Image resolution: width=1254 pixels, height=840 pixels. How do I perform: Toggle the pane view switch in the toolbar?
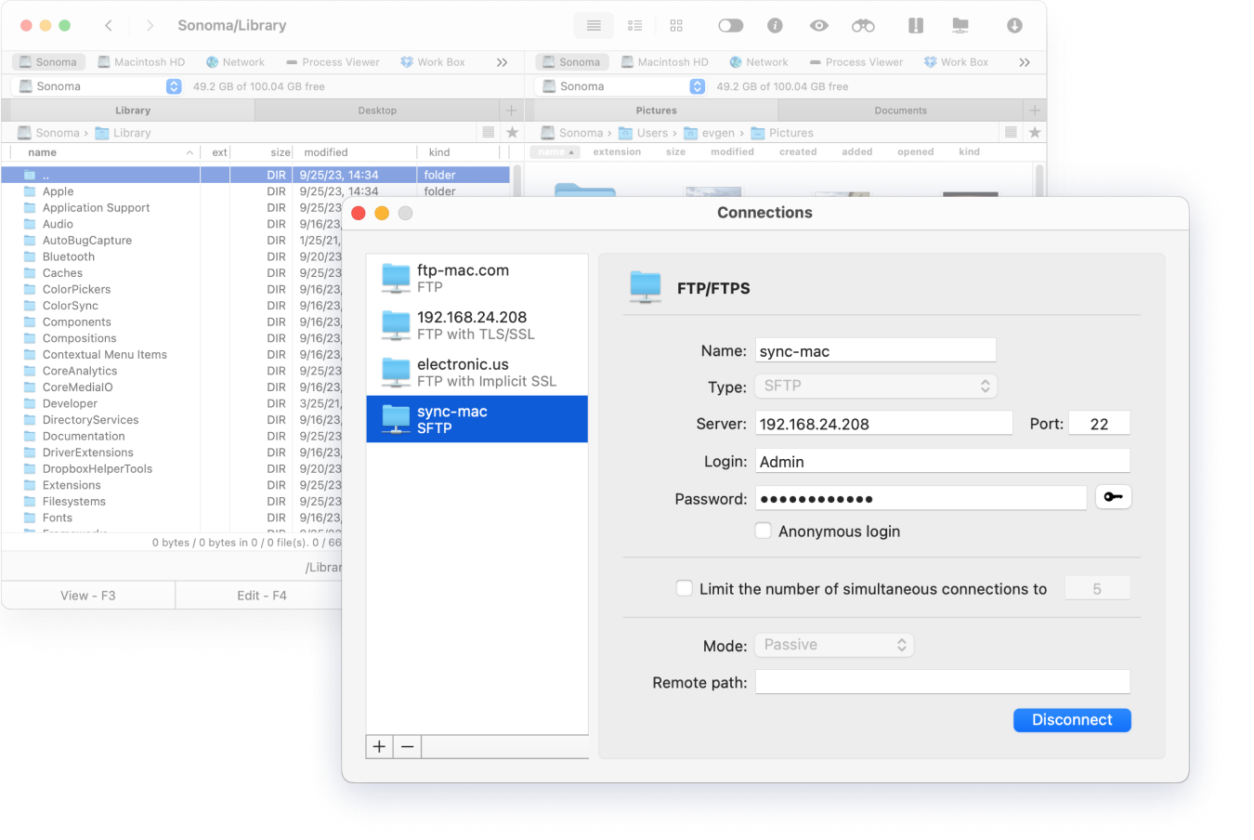[915, 25]
